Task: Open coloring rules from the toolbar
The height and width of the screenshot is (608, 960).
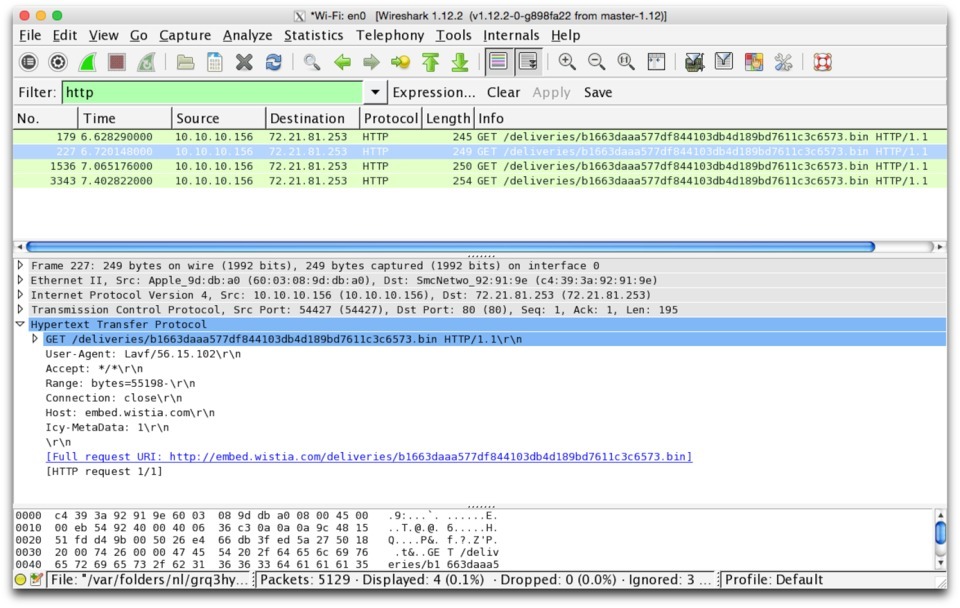Action: tap(755, 60)
